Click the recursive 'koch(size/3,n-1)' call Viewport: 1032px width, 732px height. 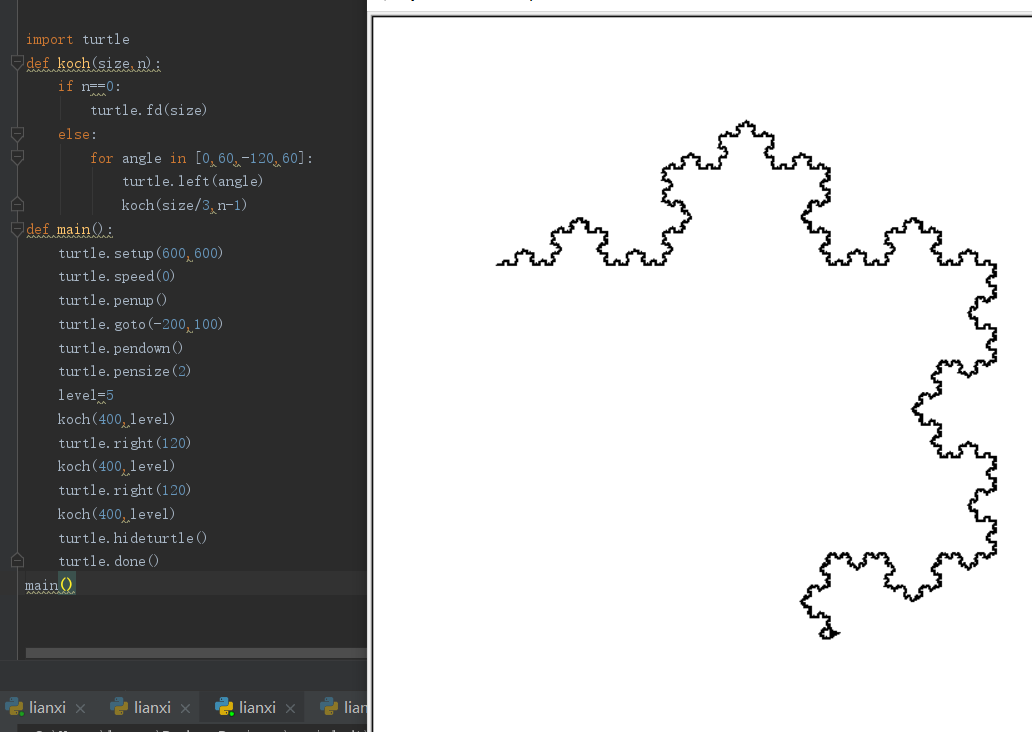click(184, 205)
